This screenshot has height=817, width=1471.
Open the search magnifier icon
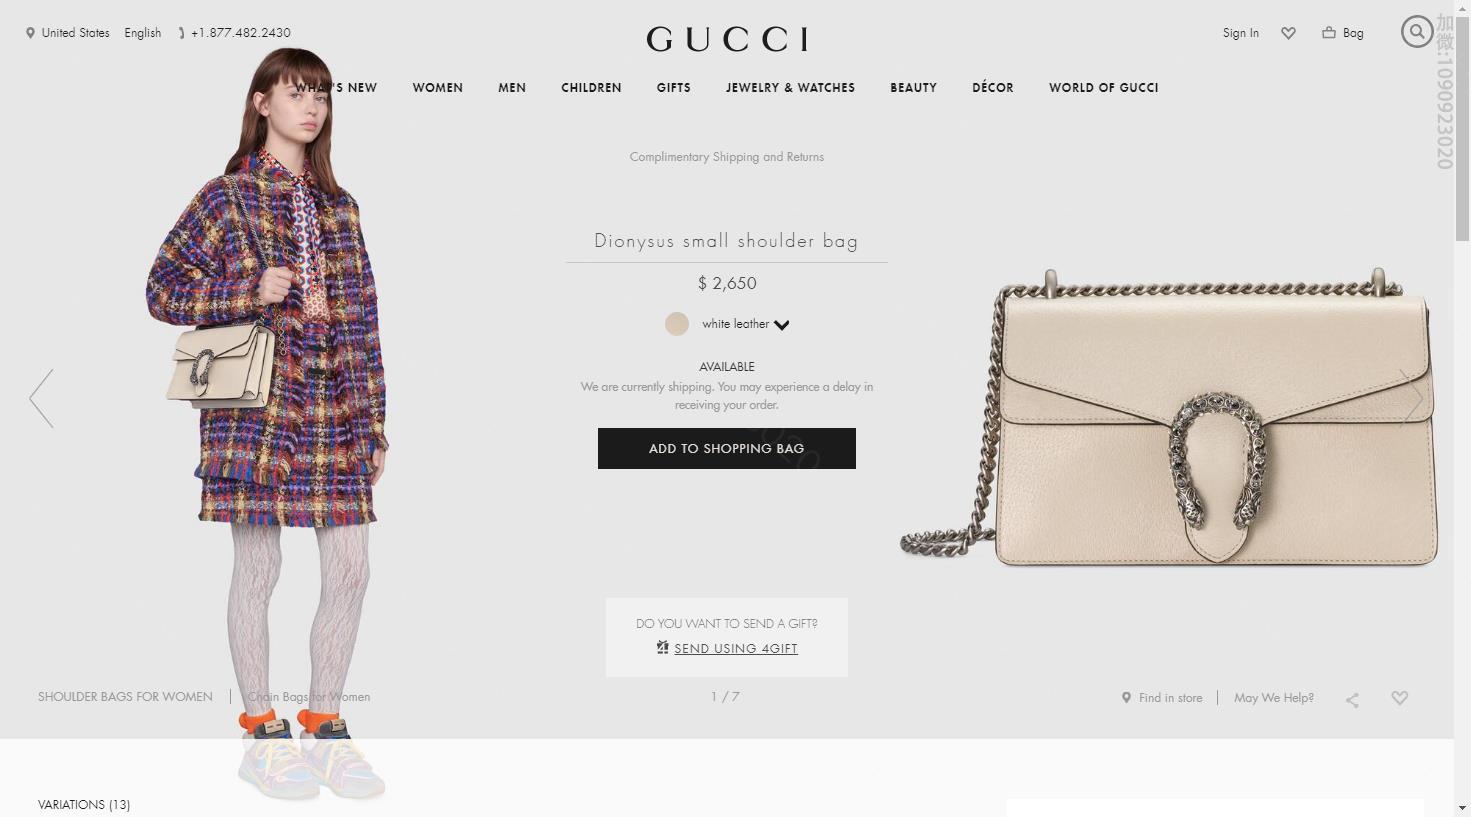click(x=1416, y=32)
